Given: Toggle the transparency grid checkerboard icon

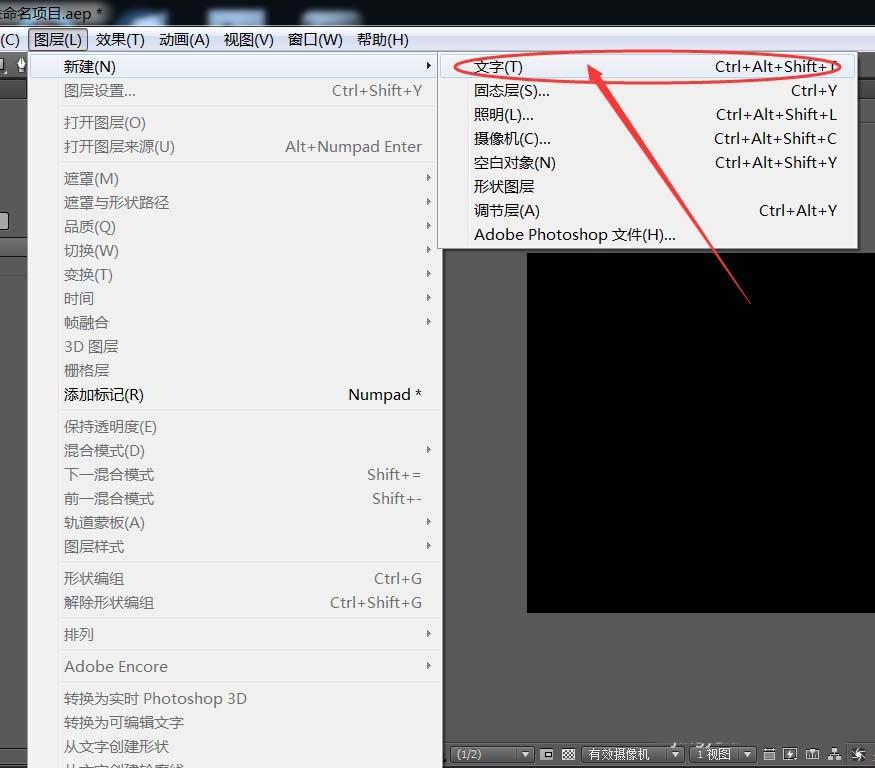Looking at the screenshot, I should (x=568, y=754).
